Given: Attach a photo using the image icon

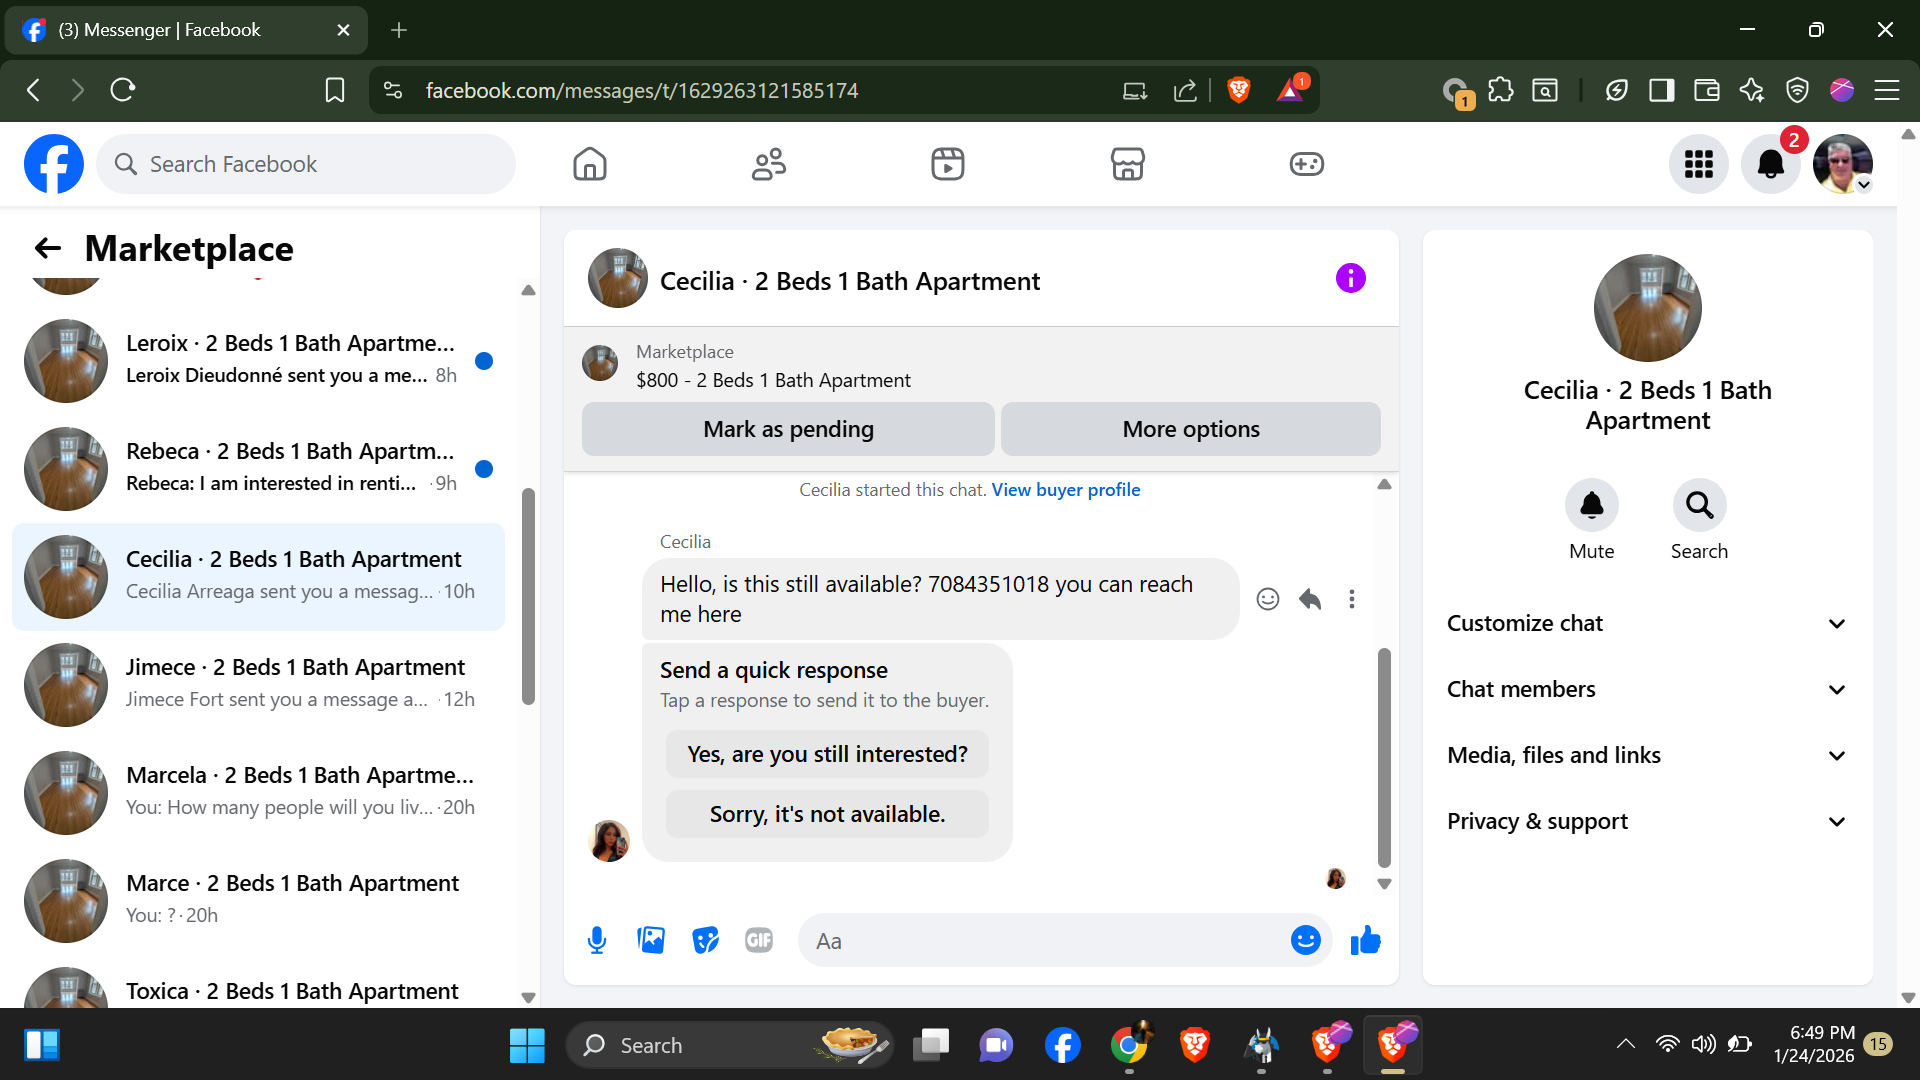Looking at the screenshot, I should 651,940.
